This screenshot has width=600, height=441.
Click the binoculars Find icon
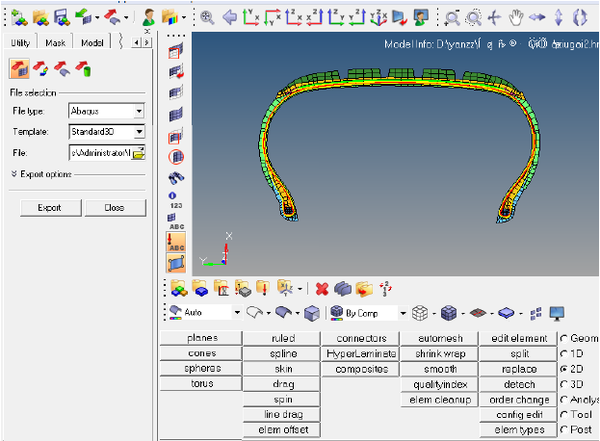click(x=176, y=177)
